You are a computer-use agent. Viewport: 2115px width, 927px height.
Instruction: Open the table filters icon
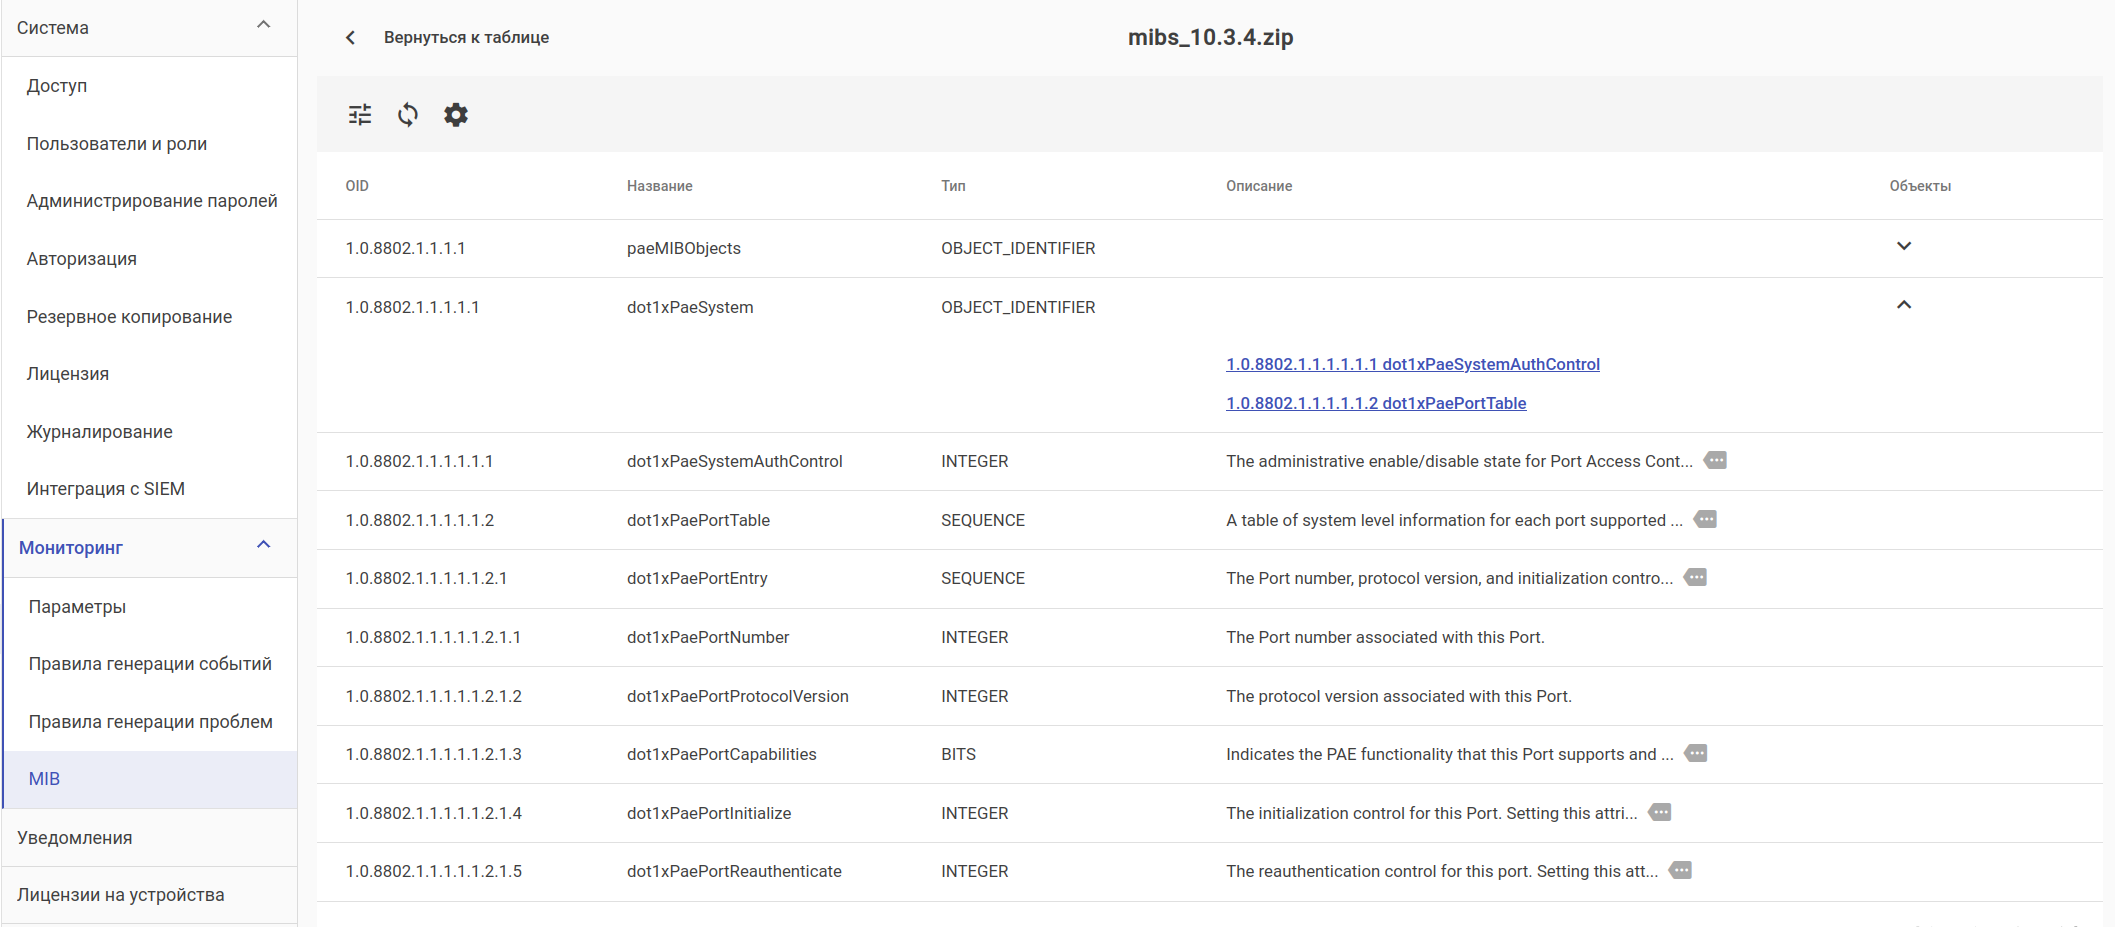(360, 115)
